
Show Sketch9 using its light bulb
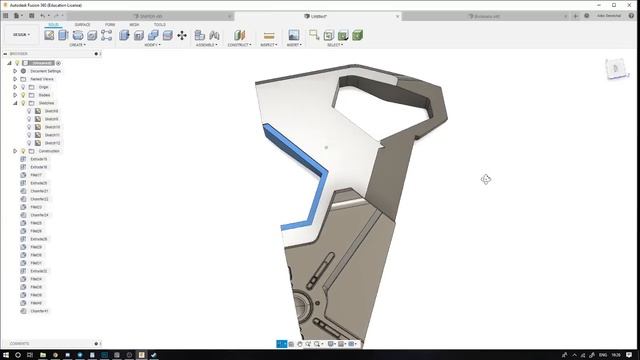(x=29, y=119)
